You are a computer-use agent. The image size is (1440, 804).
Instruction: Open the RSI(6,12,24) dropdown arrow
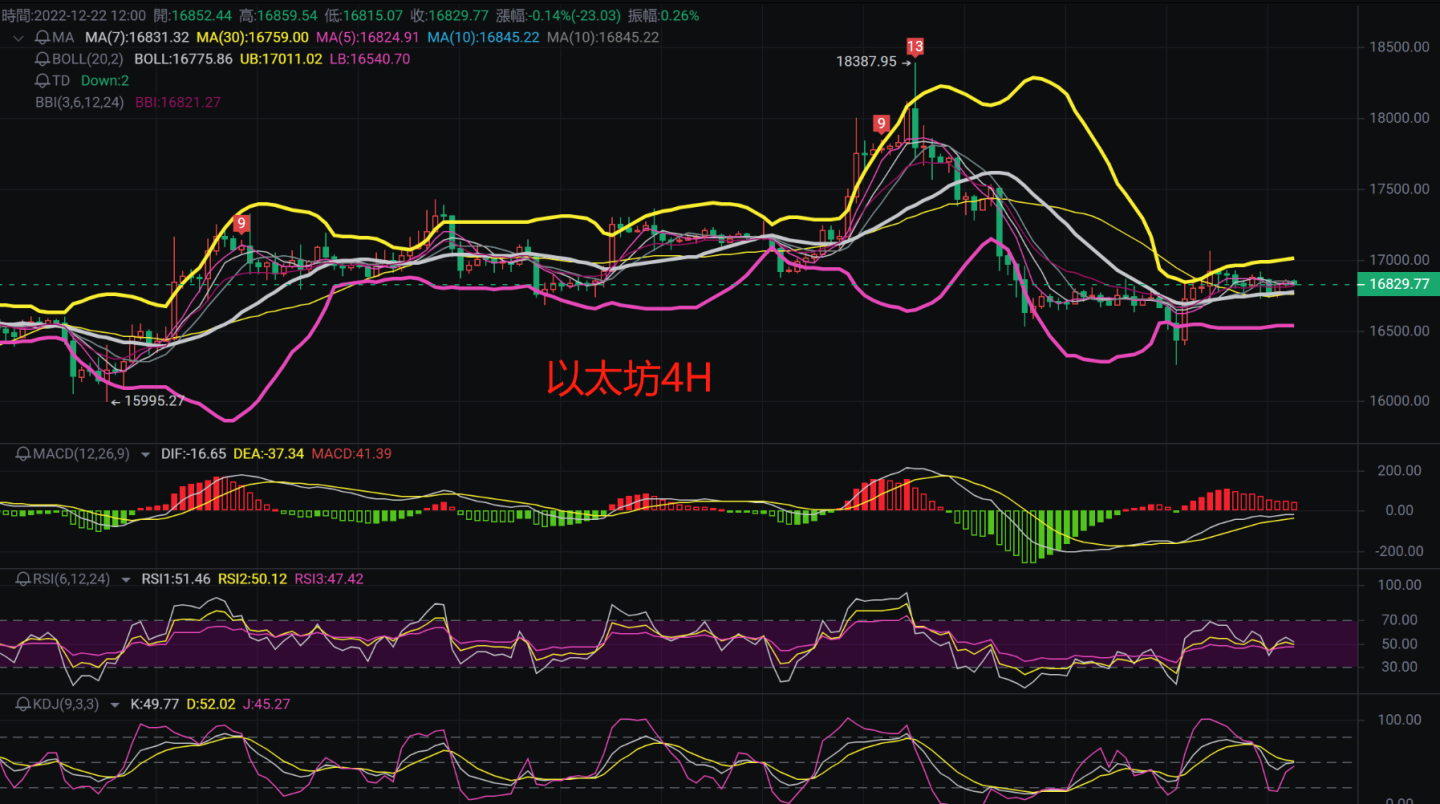126,579
